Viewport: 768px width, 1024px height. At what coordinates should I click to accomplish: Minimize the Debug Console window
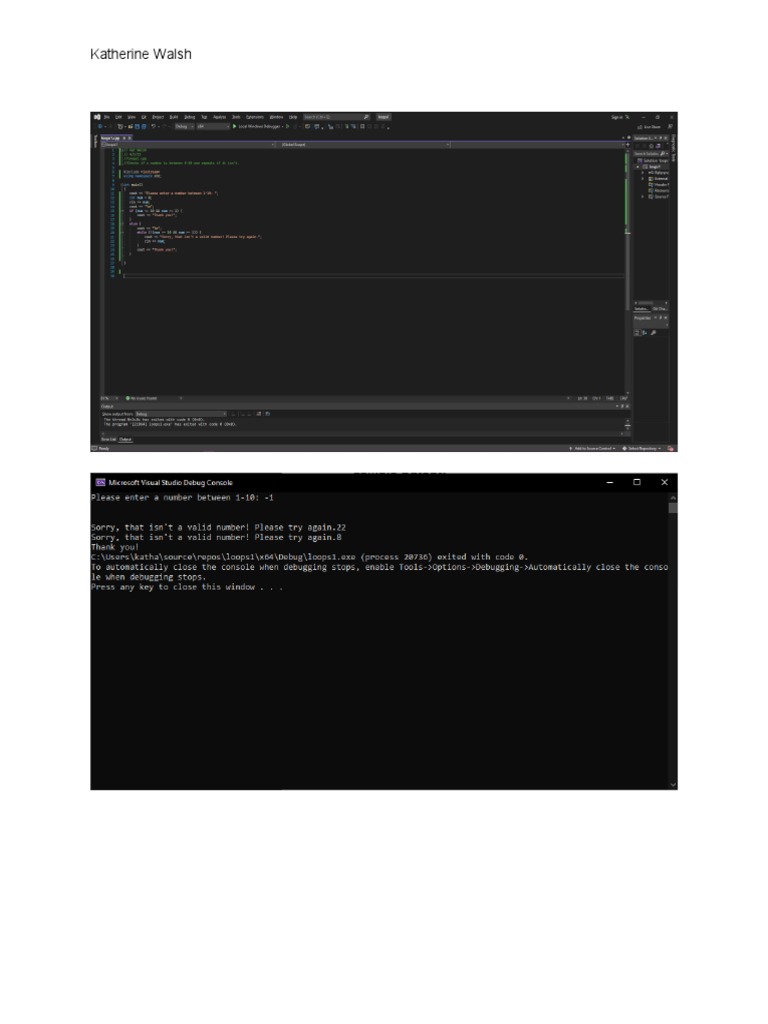click(610, 482)
